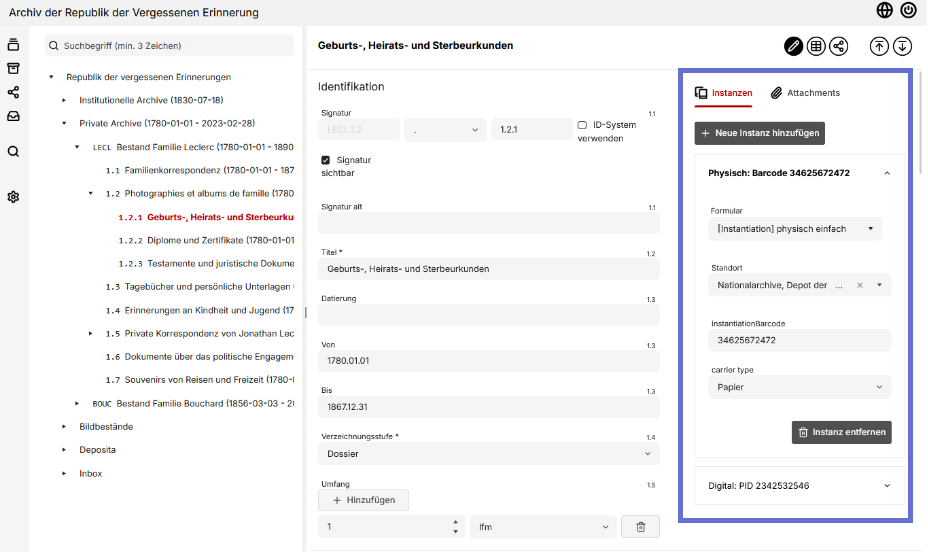The height and width of the screenshot is (552, 928).
Task: Open the Standort dropdown arrow
Action: click(x=879, y=285)
